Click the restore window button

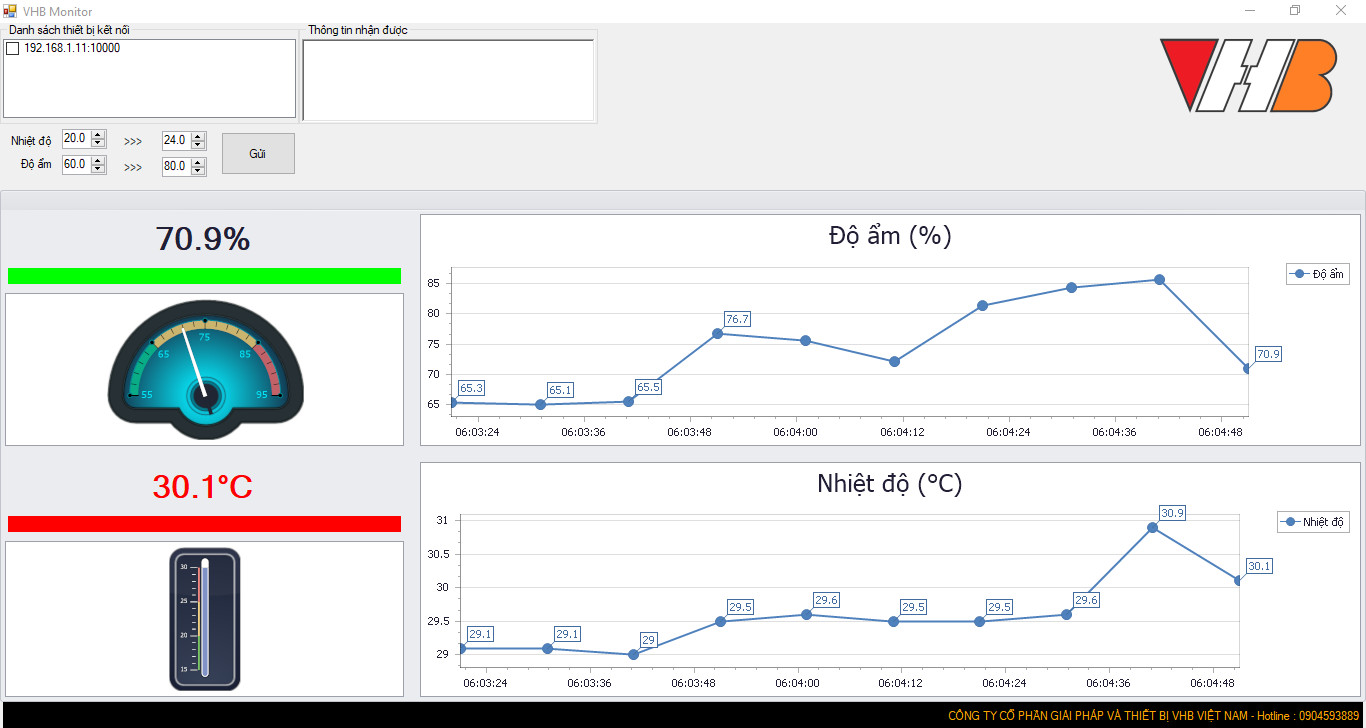(x=1295, y=11)
